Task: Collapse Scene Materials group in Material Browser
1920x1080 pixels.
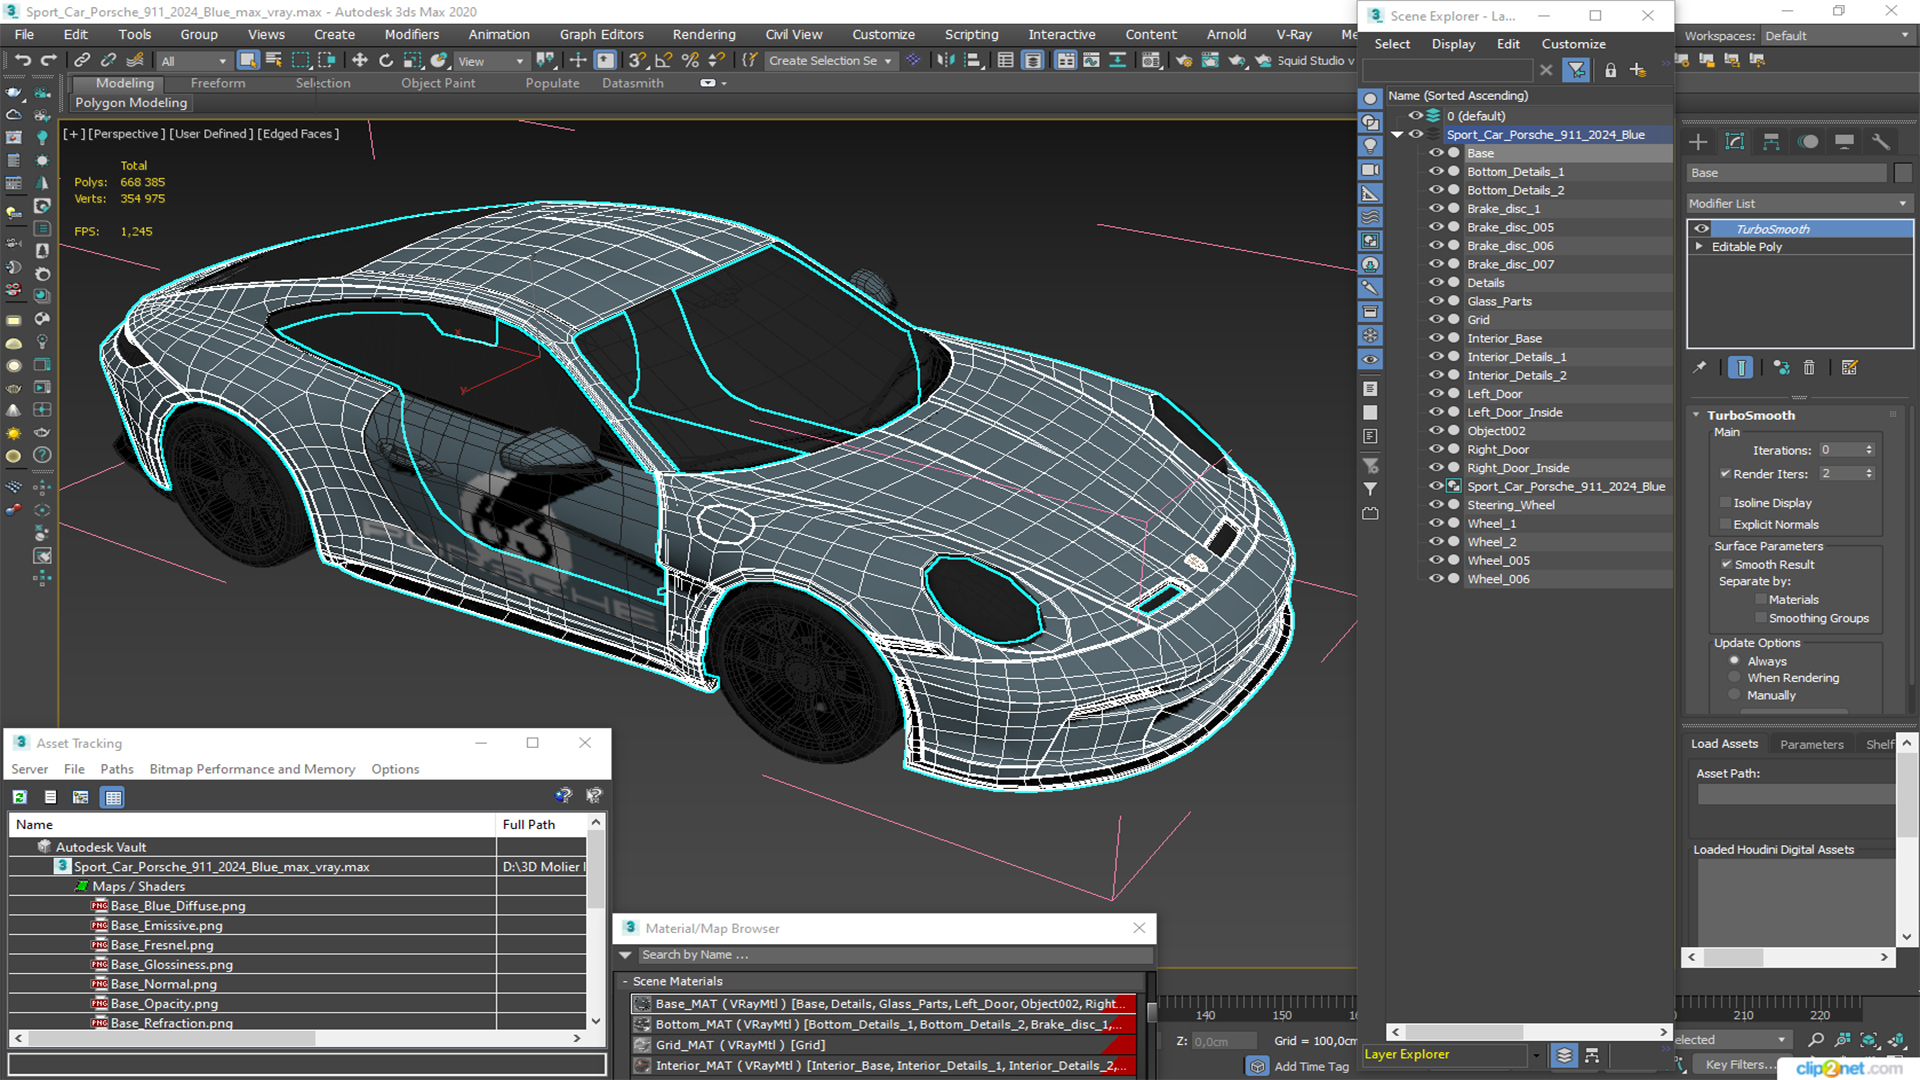Action: pyautogui.click(x=625, y=982)
